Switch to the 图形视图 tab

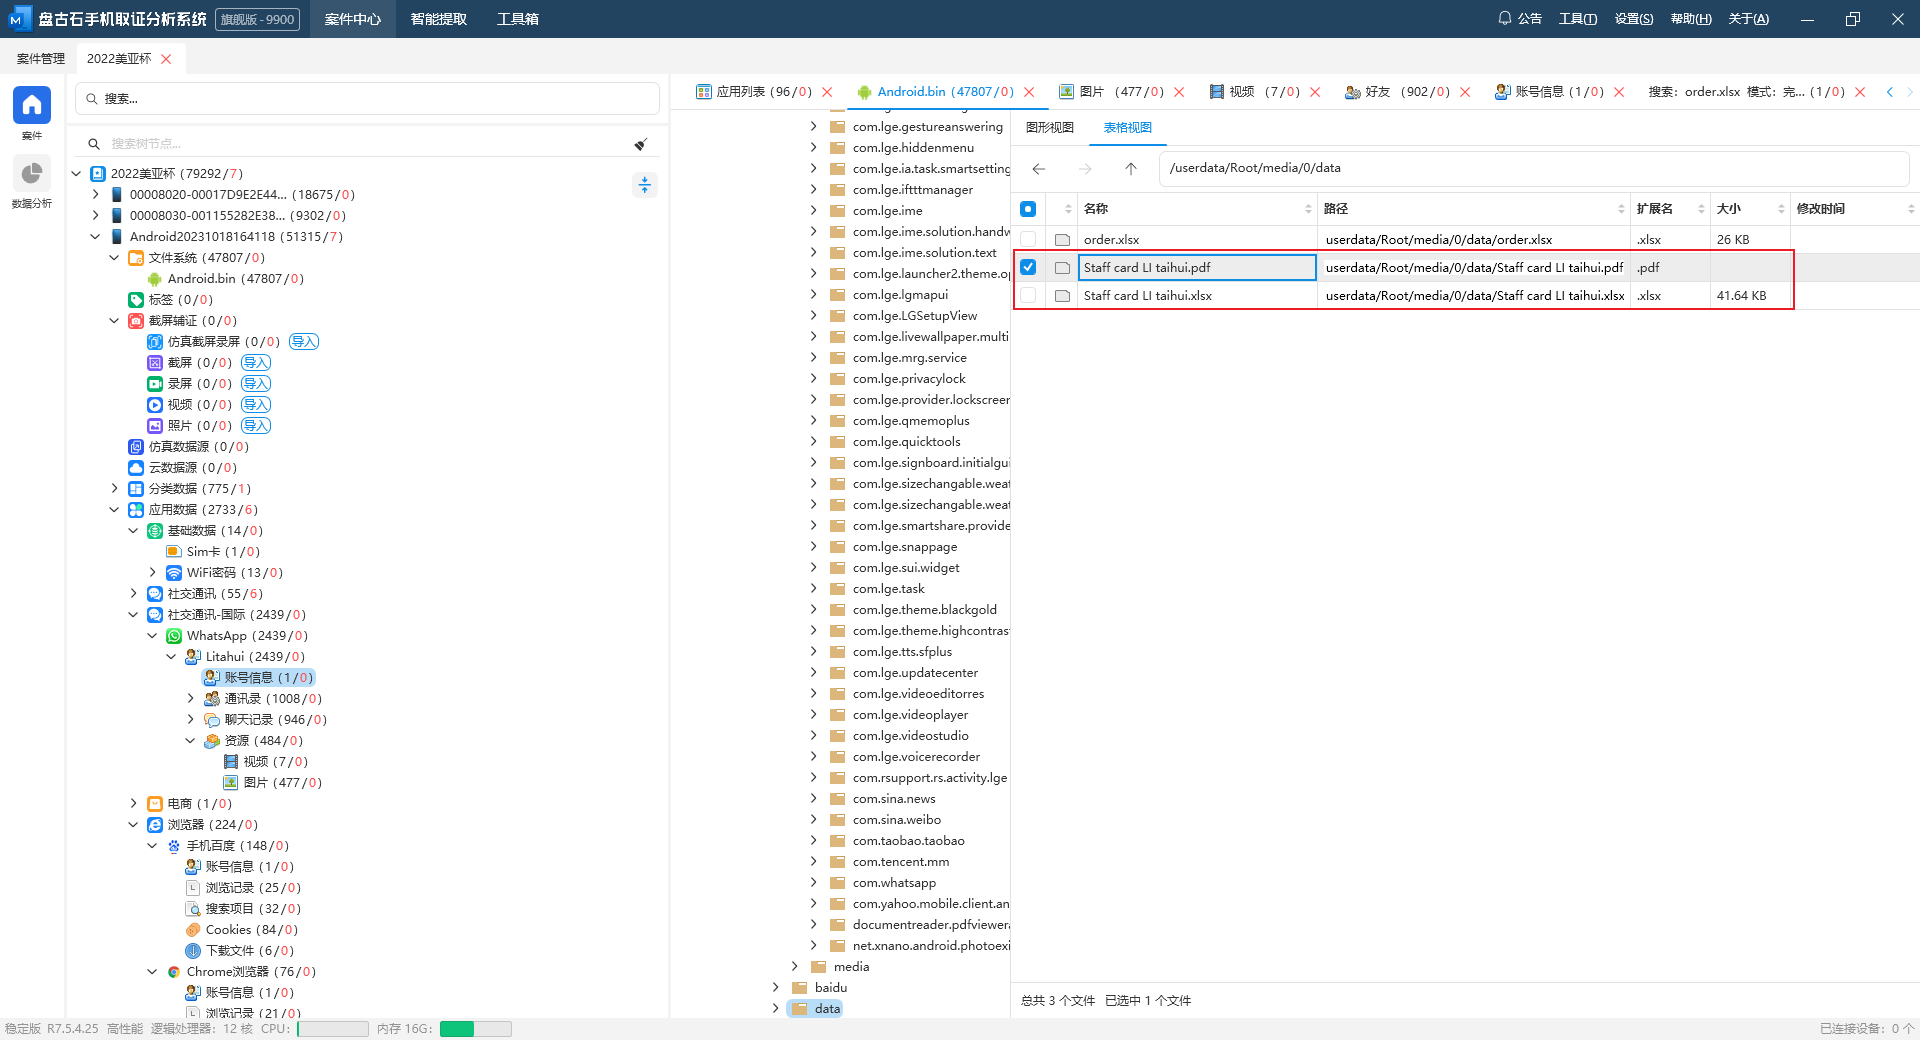pyautogui.click(x=1049, y=128)
